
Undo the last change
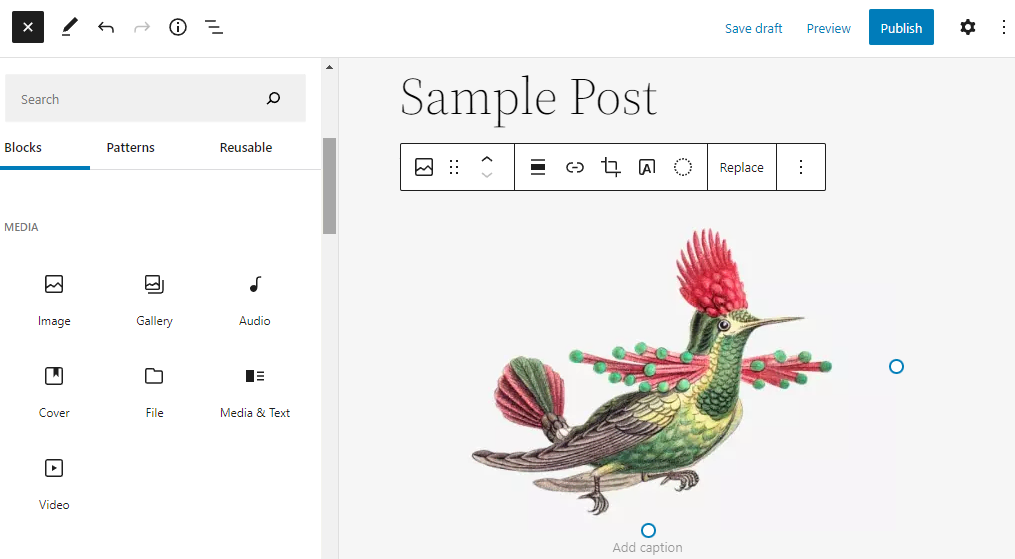coord(106,28)
